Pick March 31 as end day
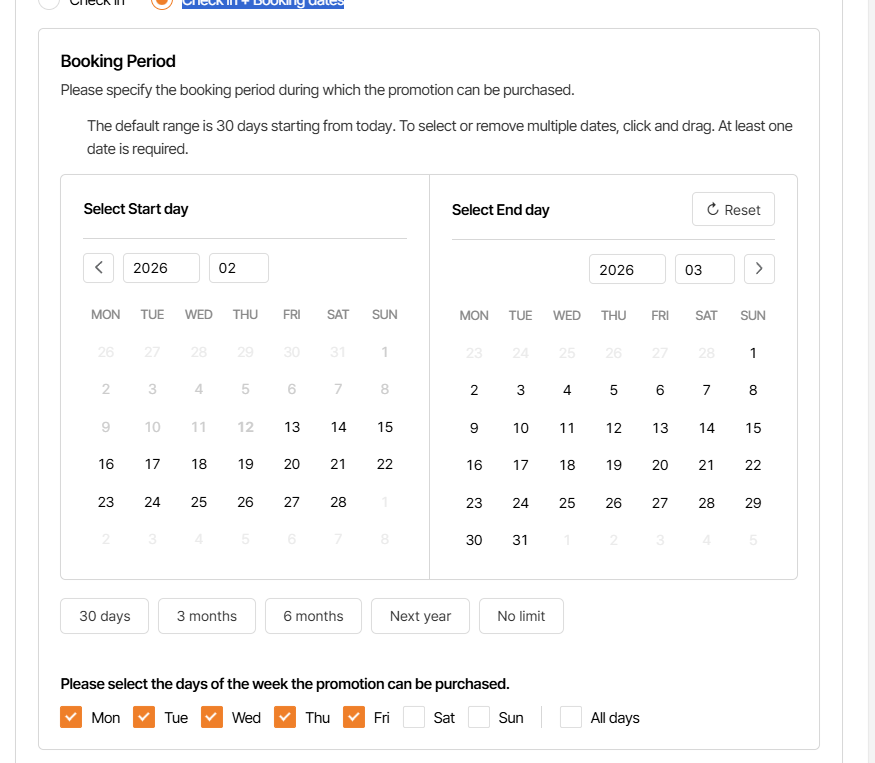The image size is (875, 763). (520, 540)
